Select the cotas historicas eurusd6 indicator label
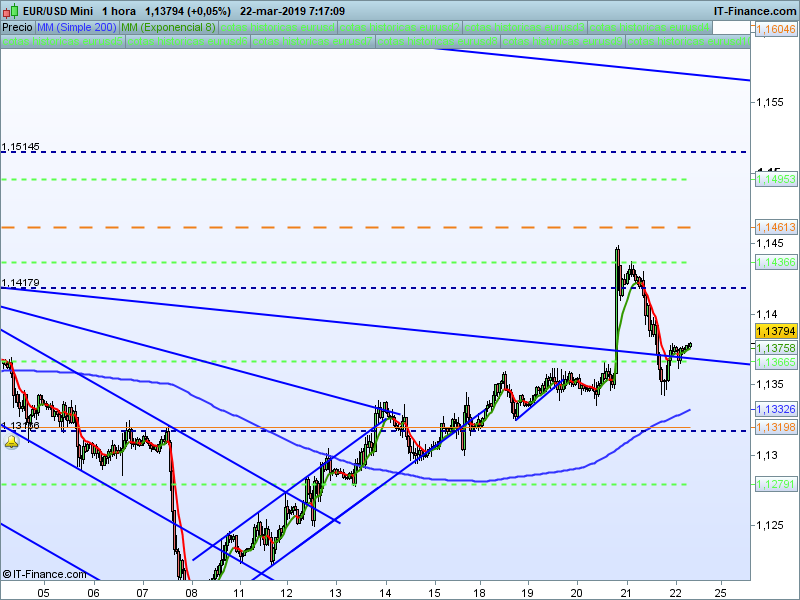800x600 pixels. pos(188,41)
